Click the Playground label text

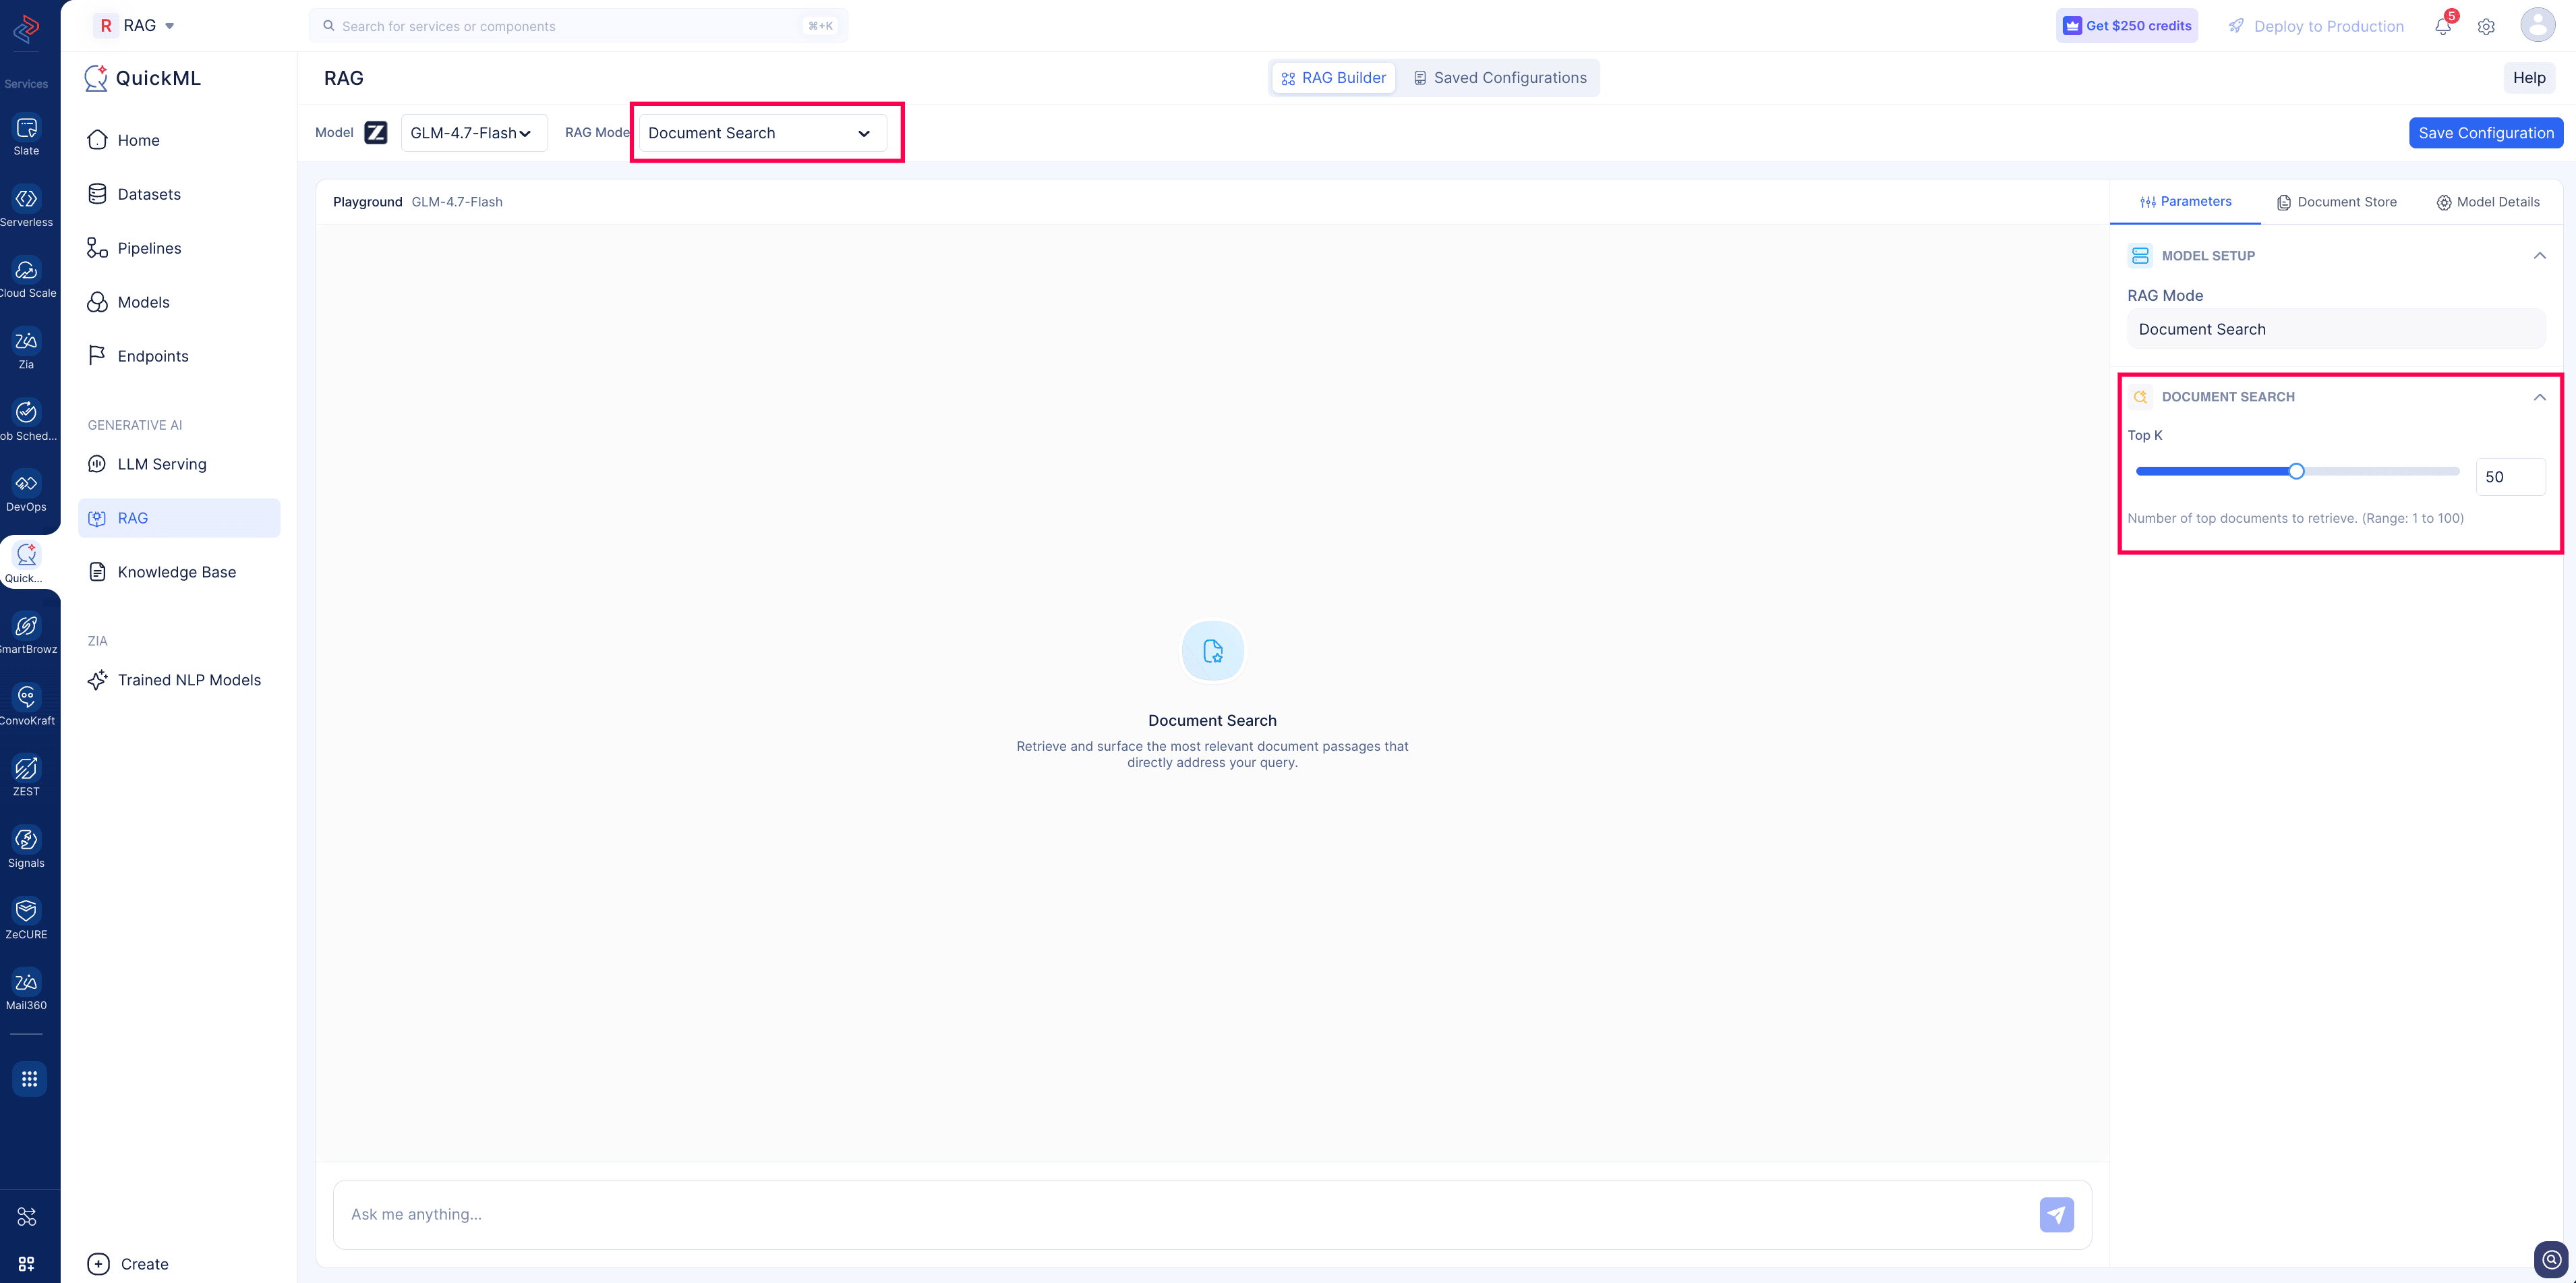[x=368, y=202]
